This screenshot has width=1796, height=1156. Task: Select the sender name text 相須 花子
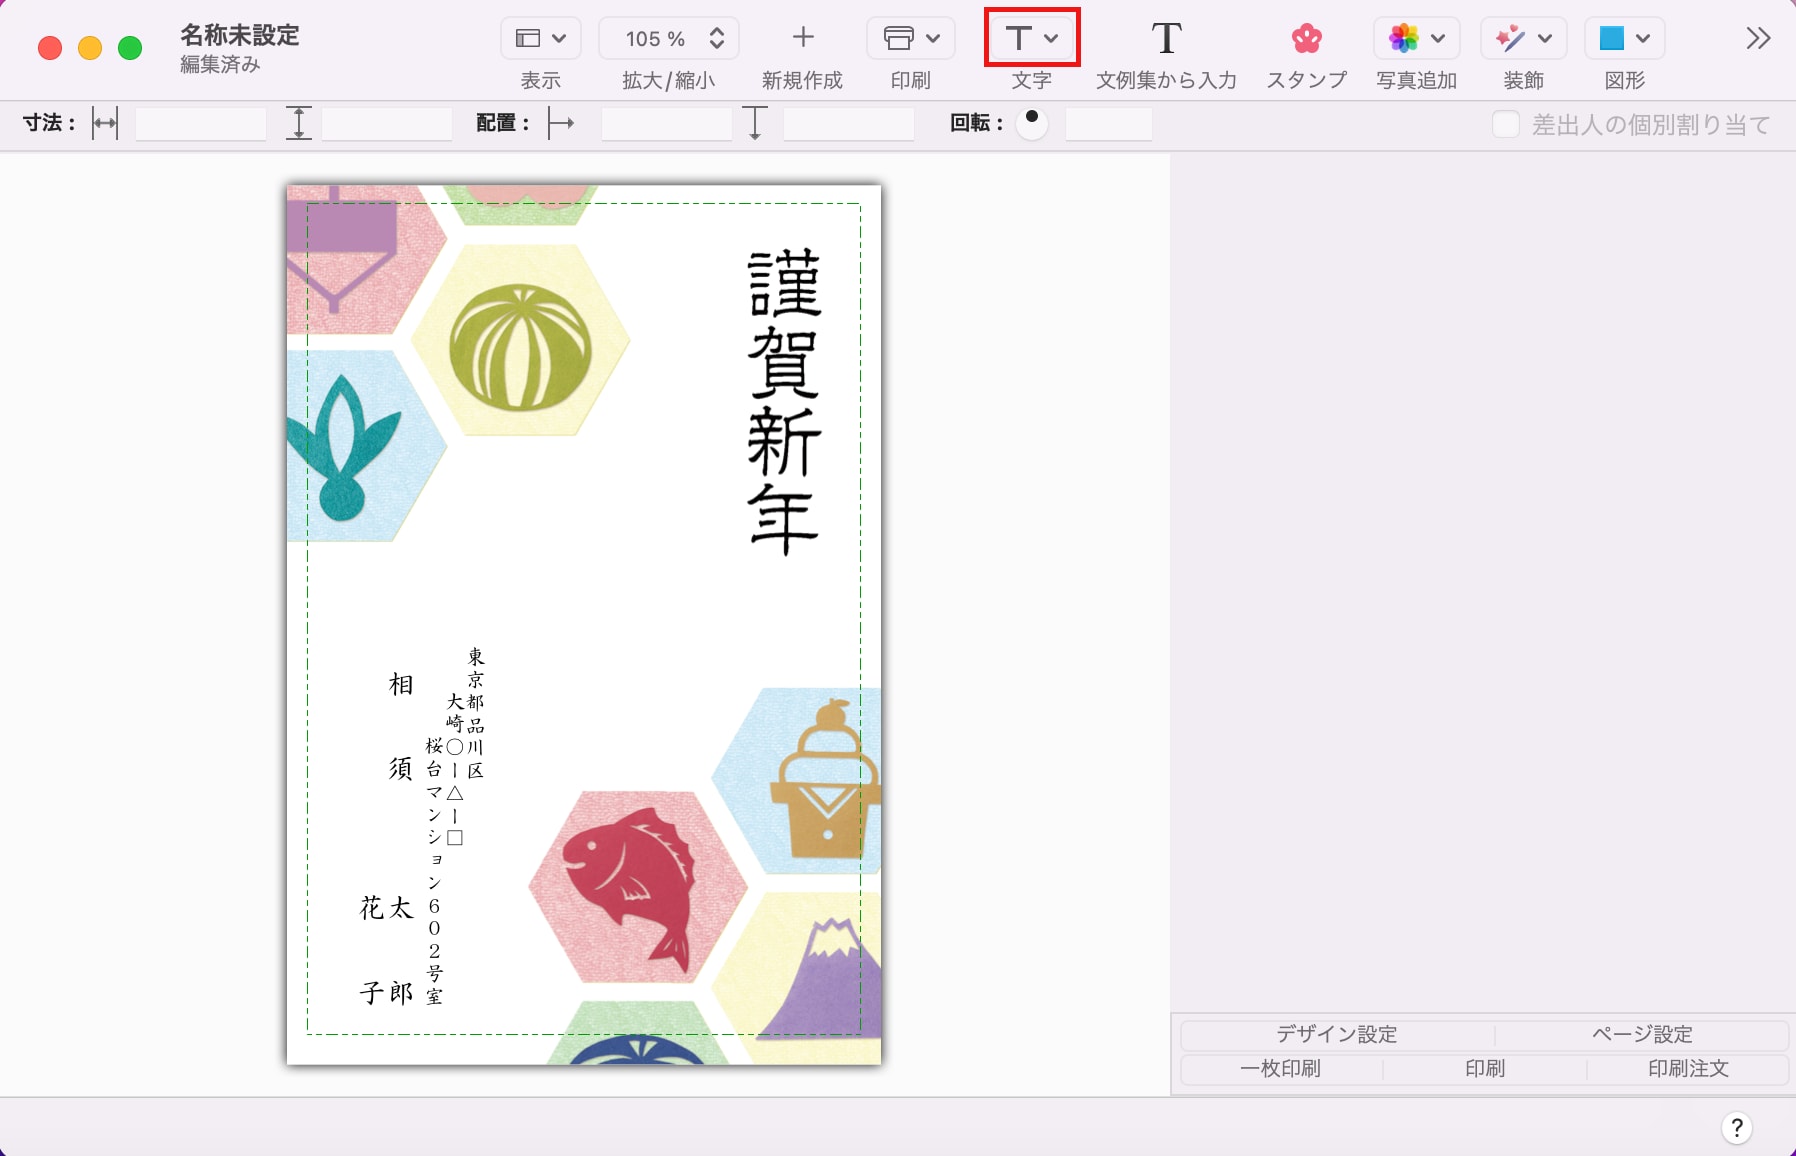tap(387, 838)
